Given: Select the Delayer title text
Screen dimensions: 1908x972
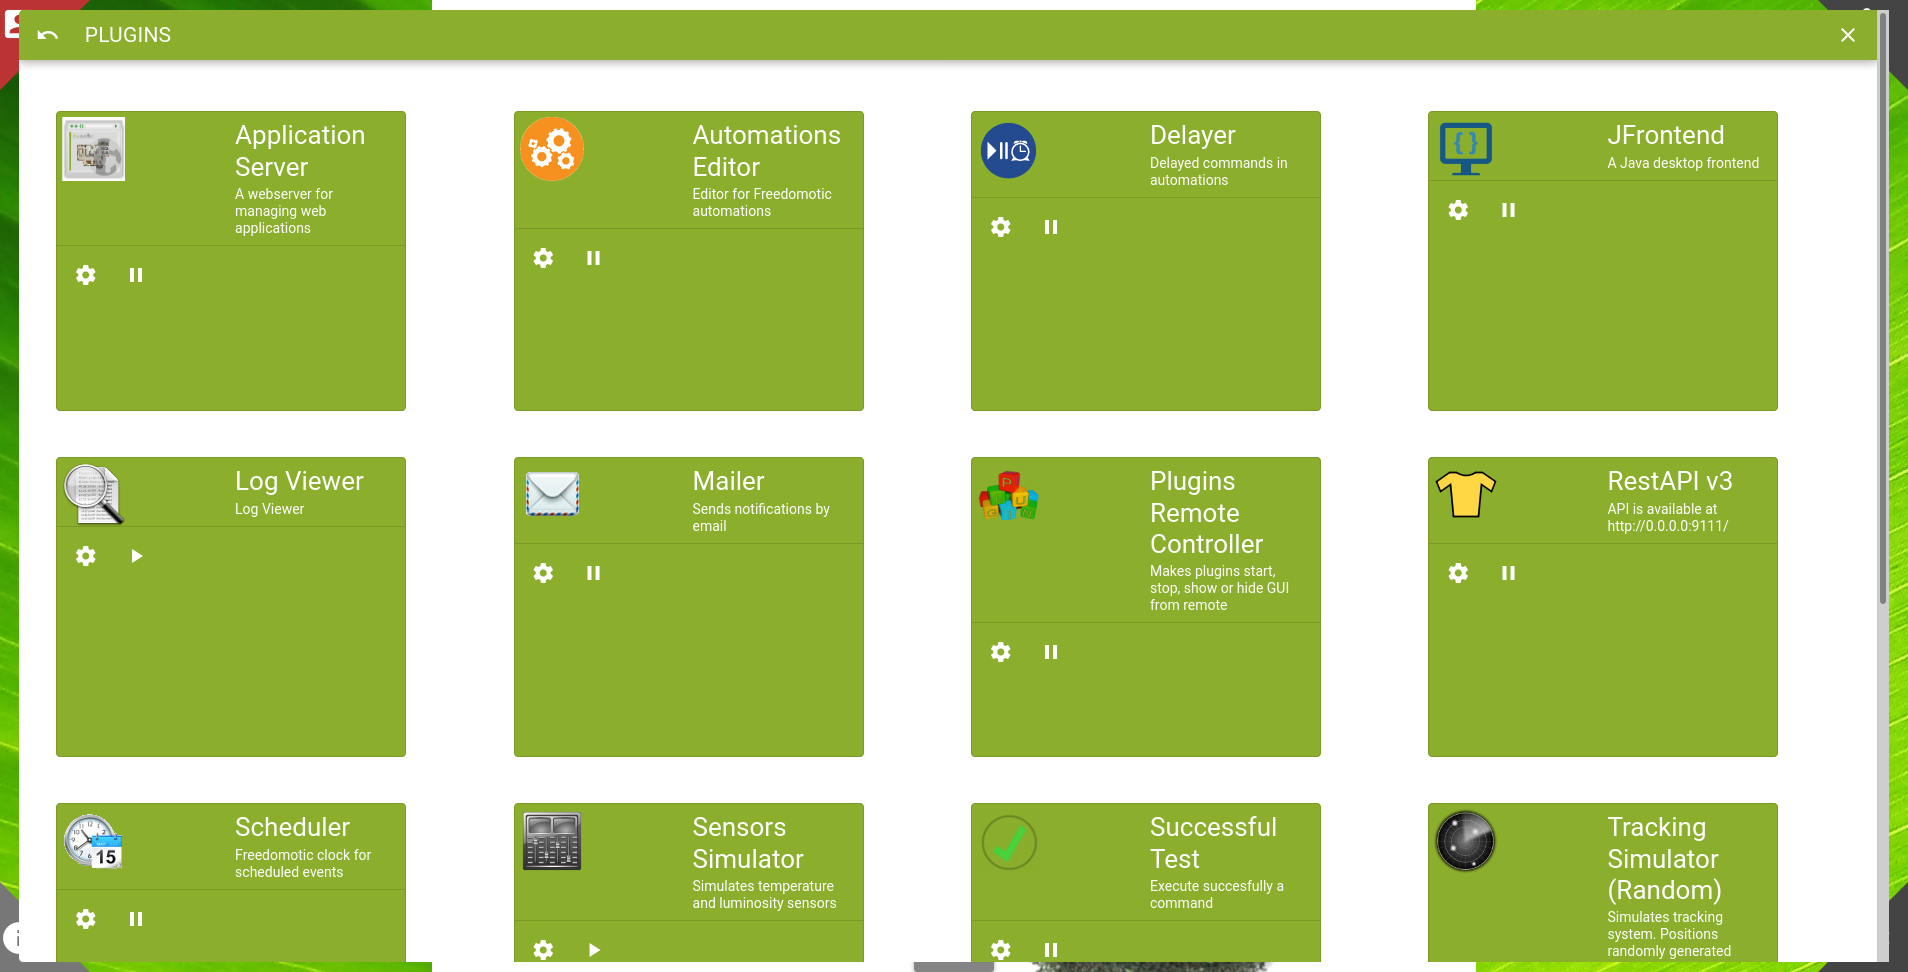Looking at the screenshot, I should point(1193,135).
